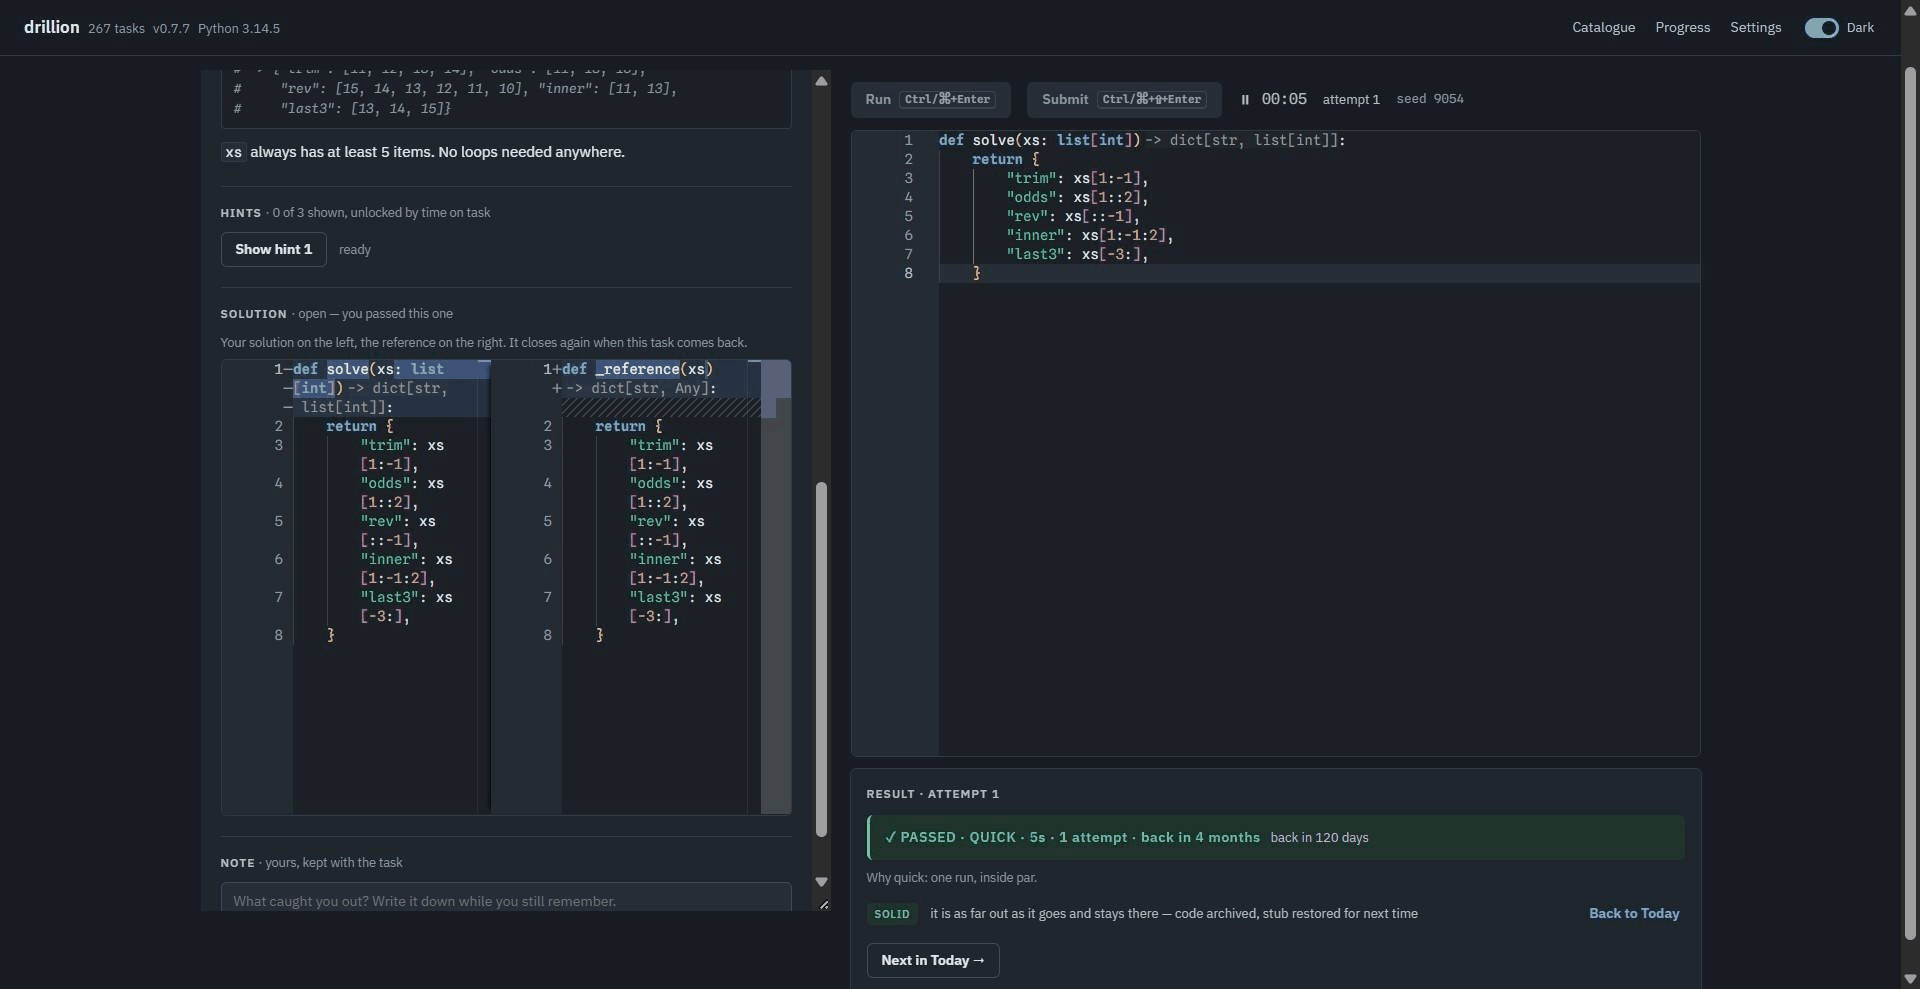Pause the task timer
The height and width of the screenshot is (989, 1920).
pos(1245,99)
